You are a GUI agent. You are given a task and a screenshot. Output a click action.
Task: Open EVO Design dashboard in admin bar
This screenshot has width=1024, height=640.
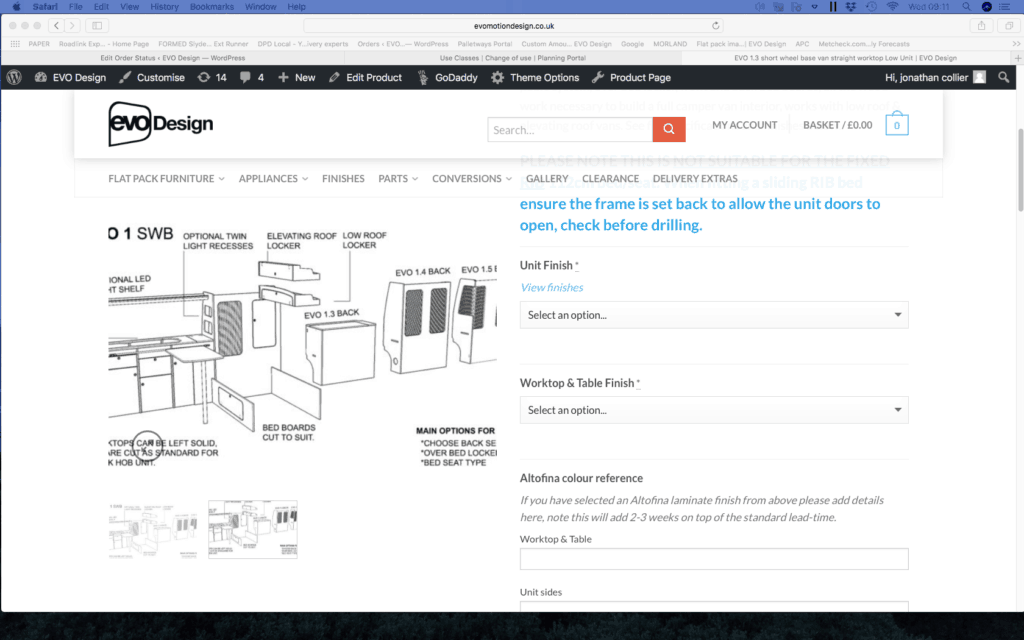(x=71, y=77)
